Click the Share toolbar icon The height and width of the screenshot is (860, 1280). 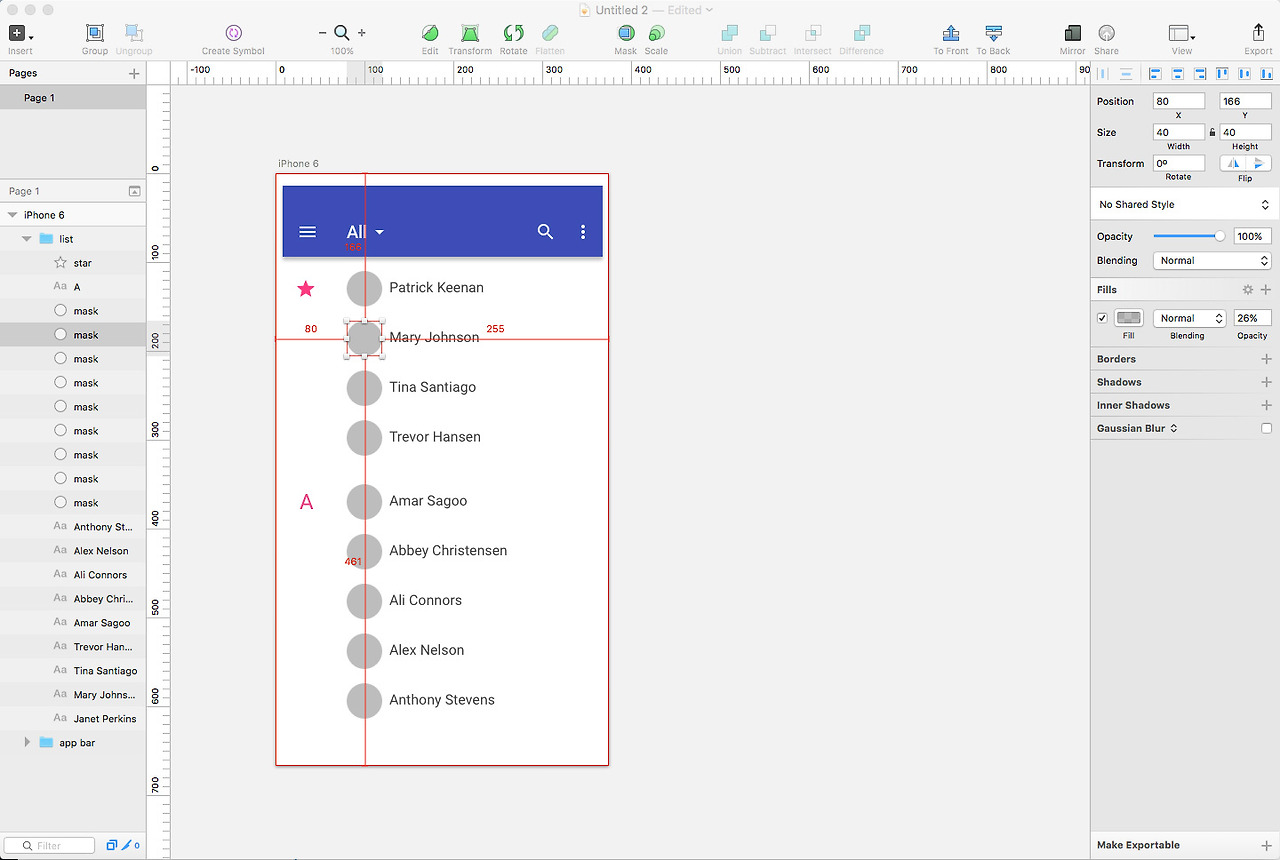(x=1106, y=33)
